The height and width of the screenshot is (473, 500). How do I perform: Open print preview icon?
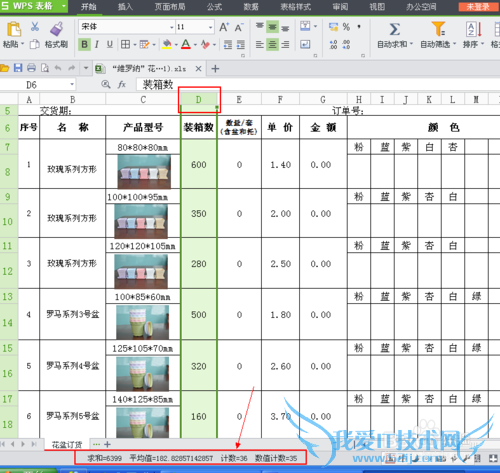(45, 68)
